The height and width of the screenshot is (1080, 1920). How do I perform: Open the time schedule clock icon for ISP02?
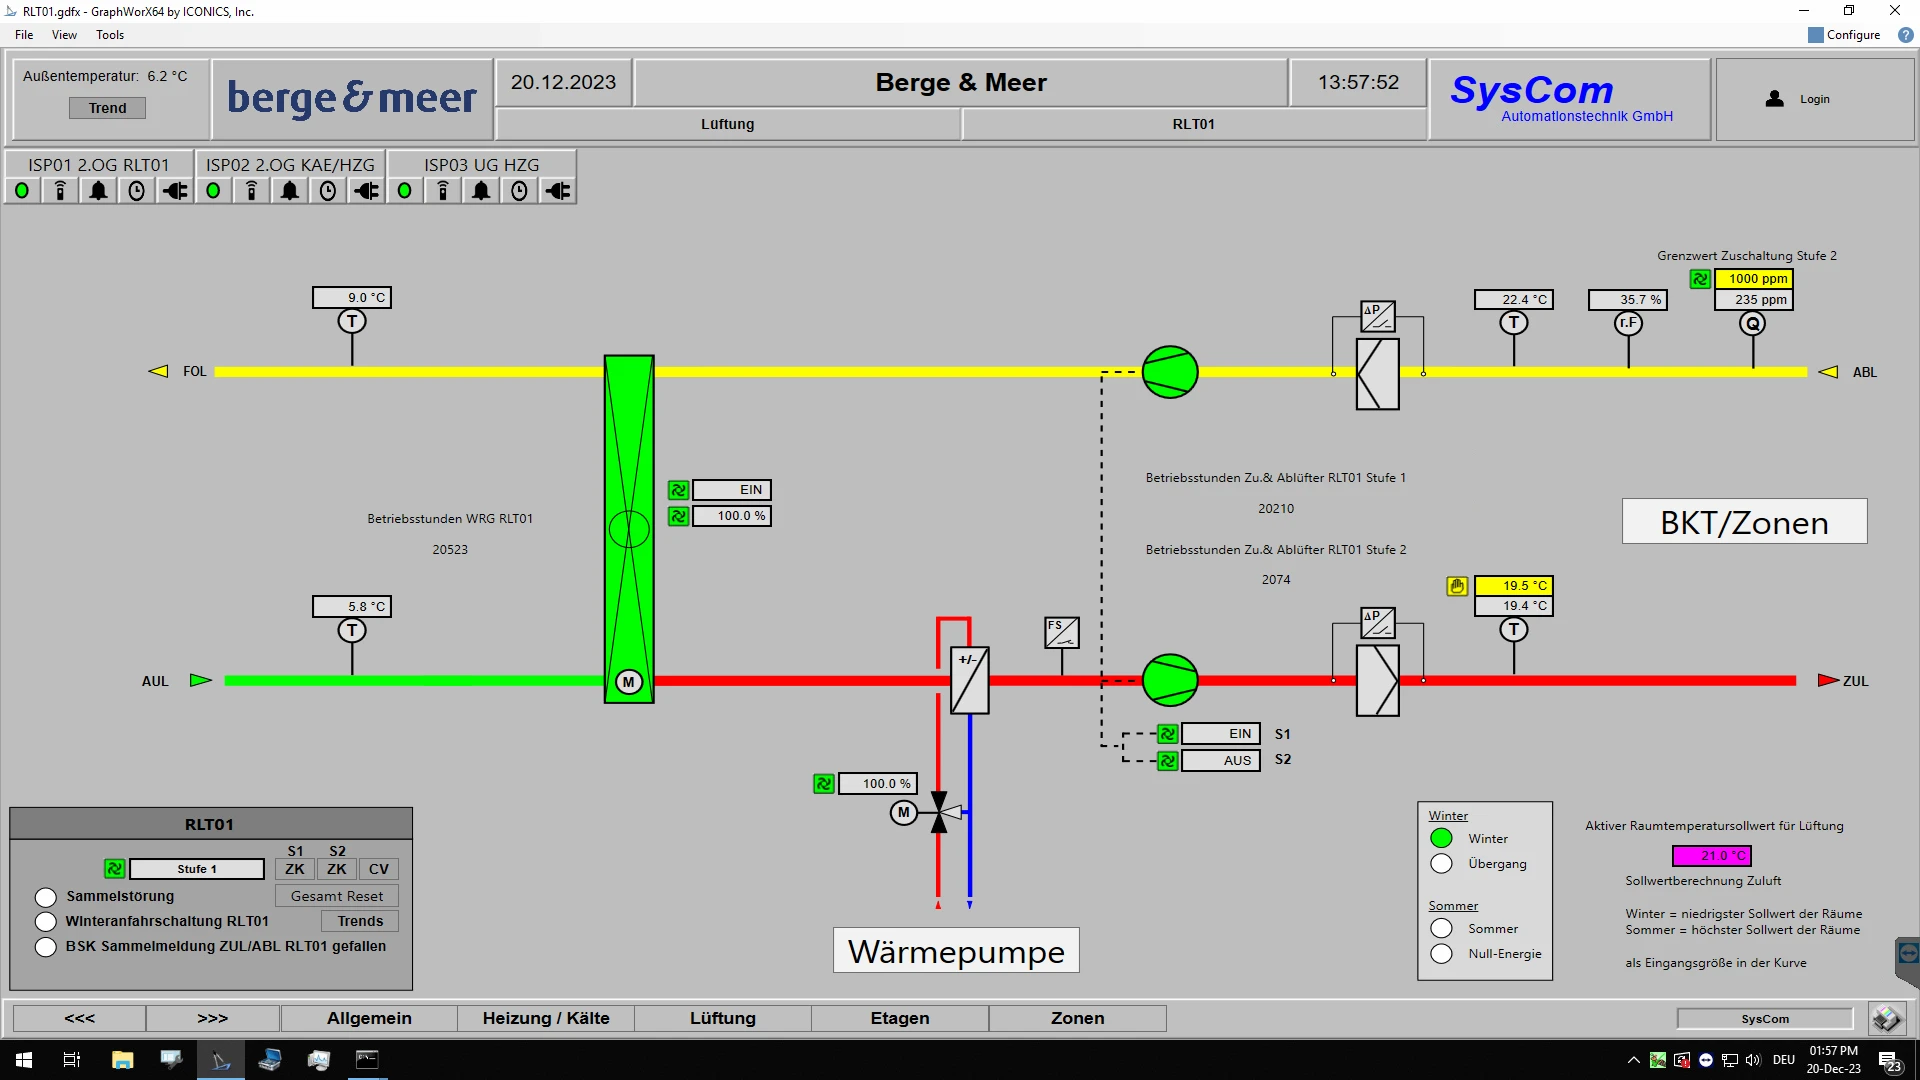327,190
